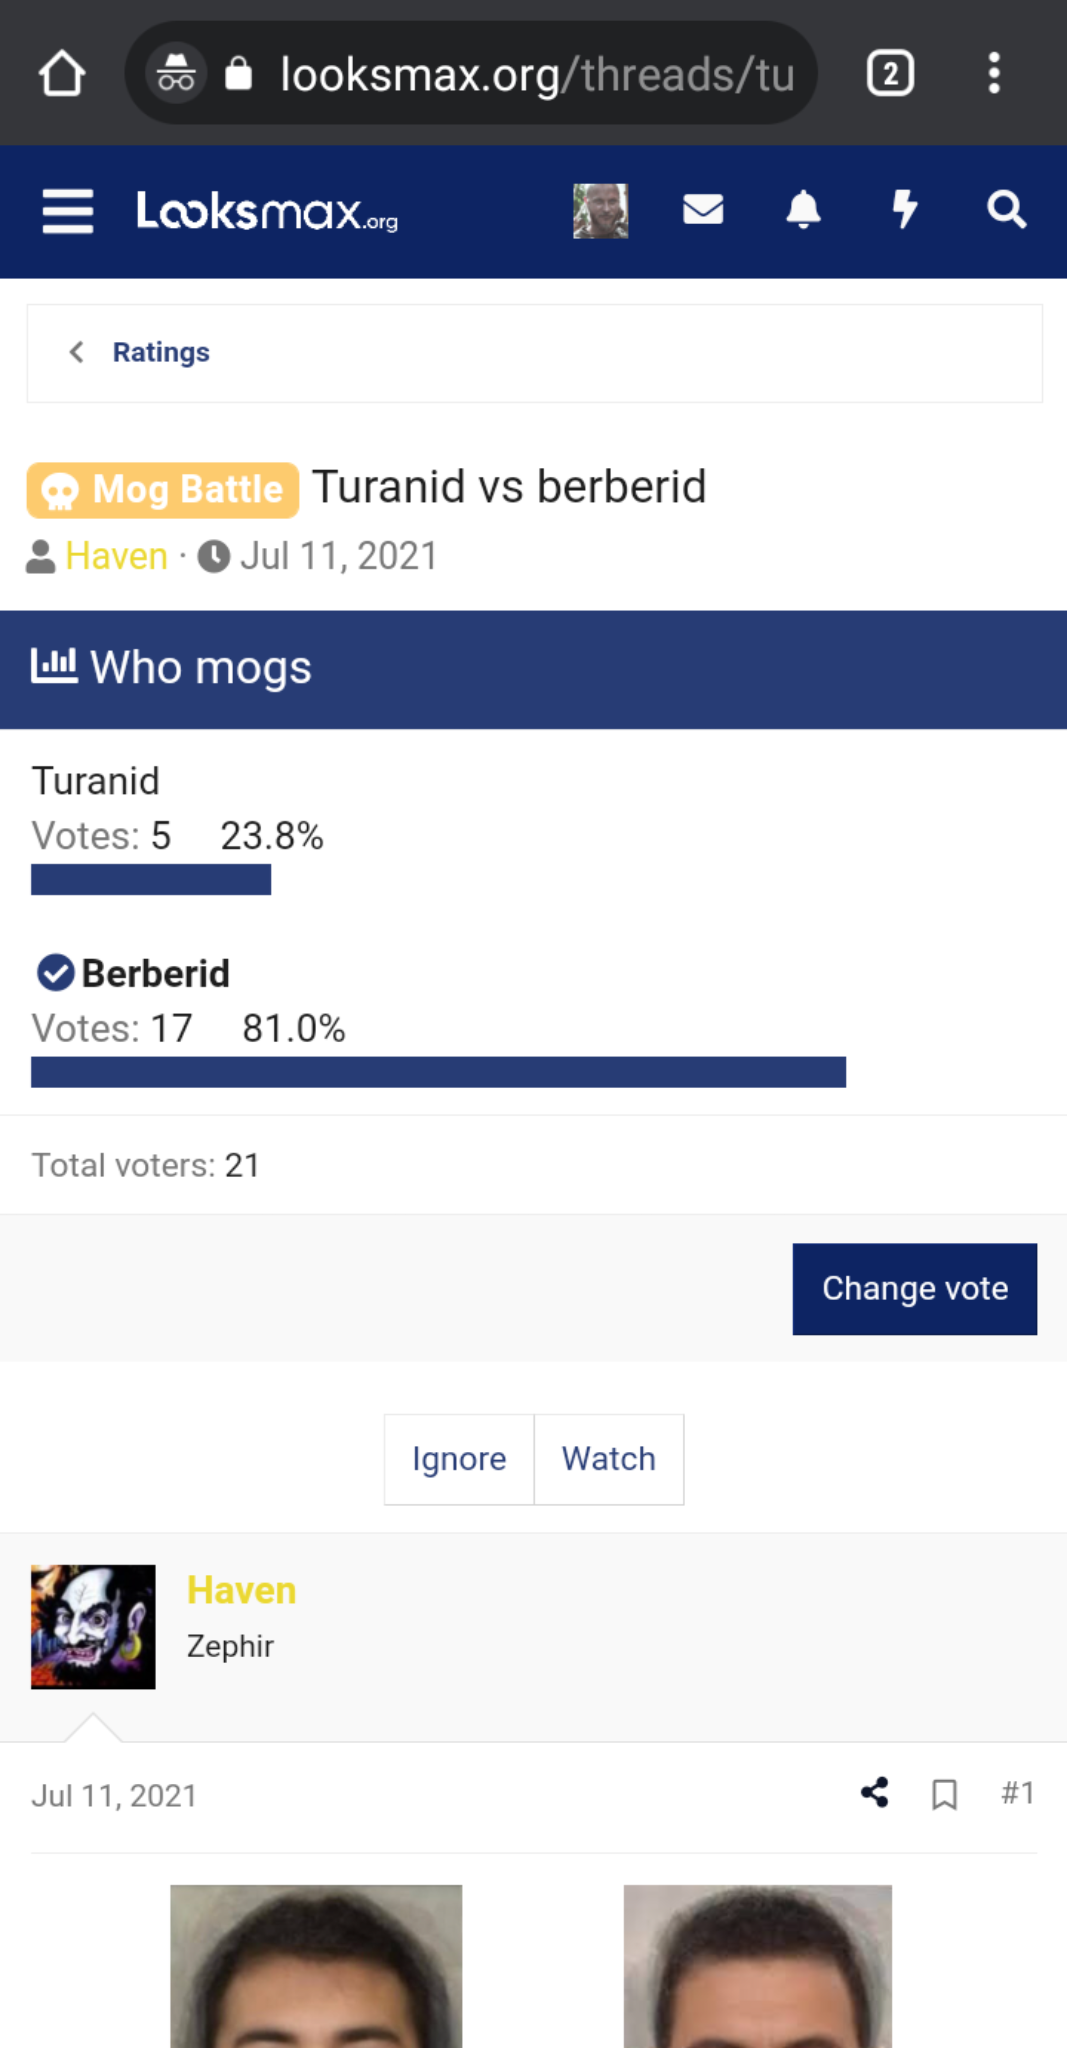Share post number one

coord(875,1793)
